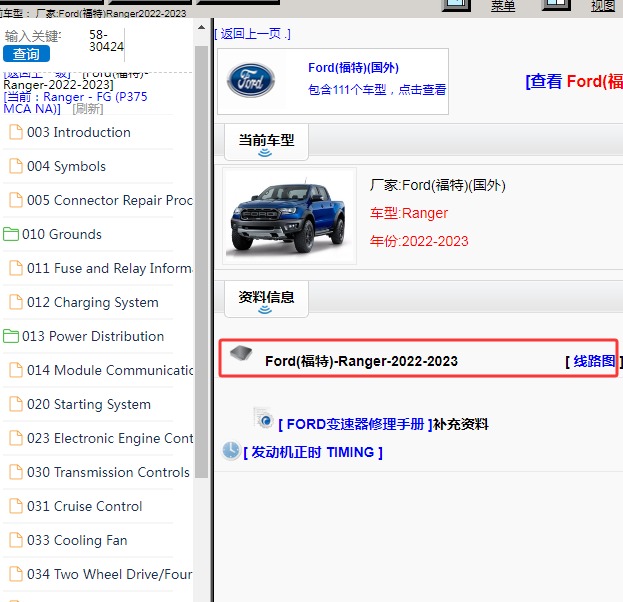The width and height of the screenshot is (623, 602).
Task: Click 车型:Ranger text
Action: pyautogui.click(x=409, y=213)
